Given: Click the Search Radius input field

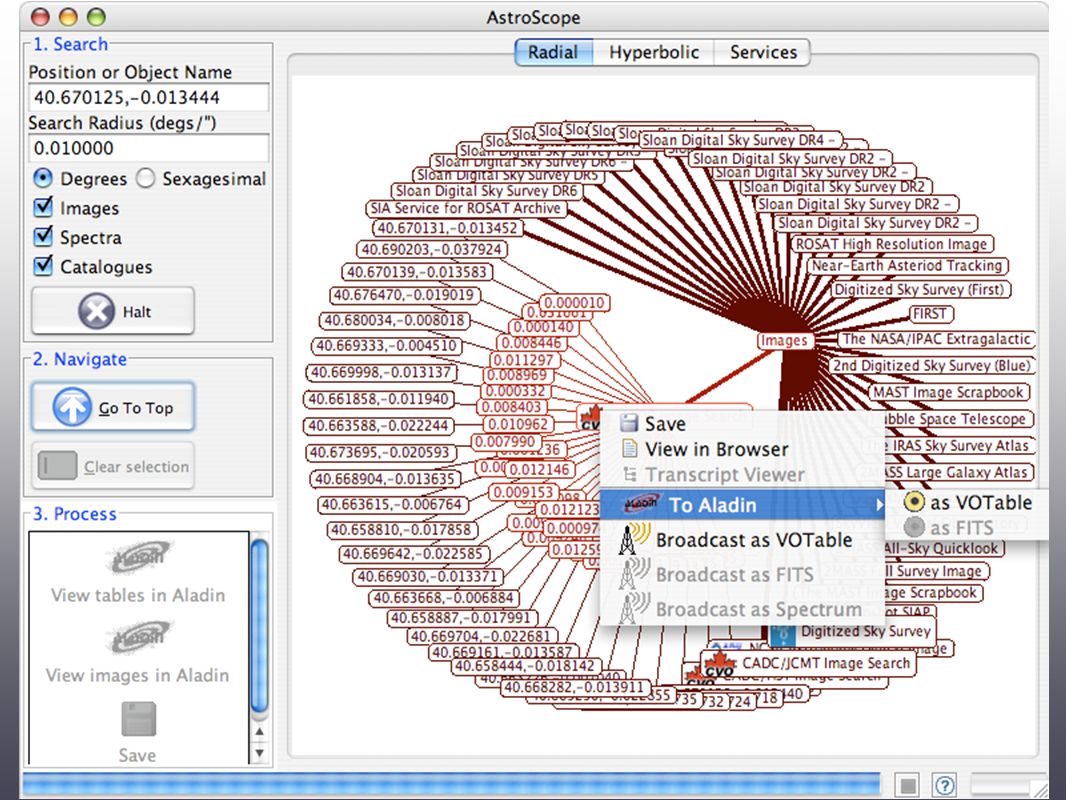Looking at the screenshot, I should pyautogui.click(x=149, y=148).
